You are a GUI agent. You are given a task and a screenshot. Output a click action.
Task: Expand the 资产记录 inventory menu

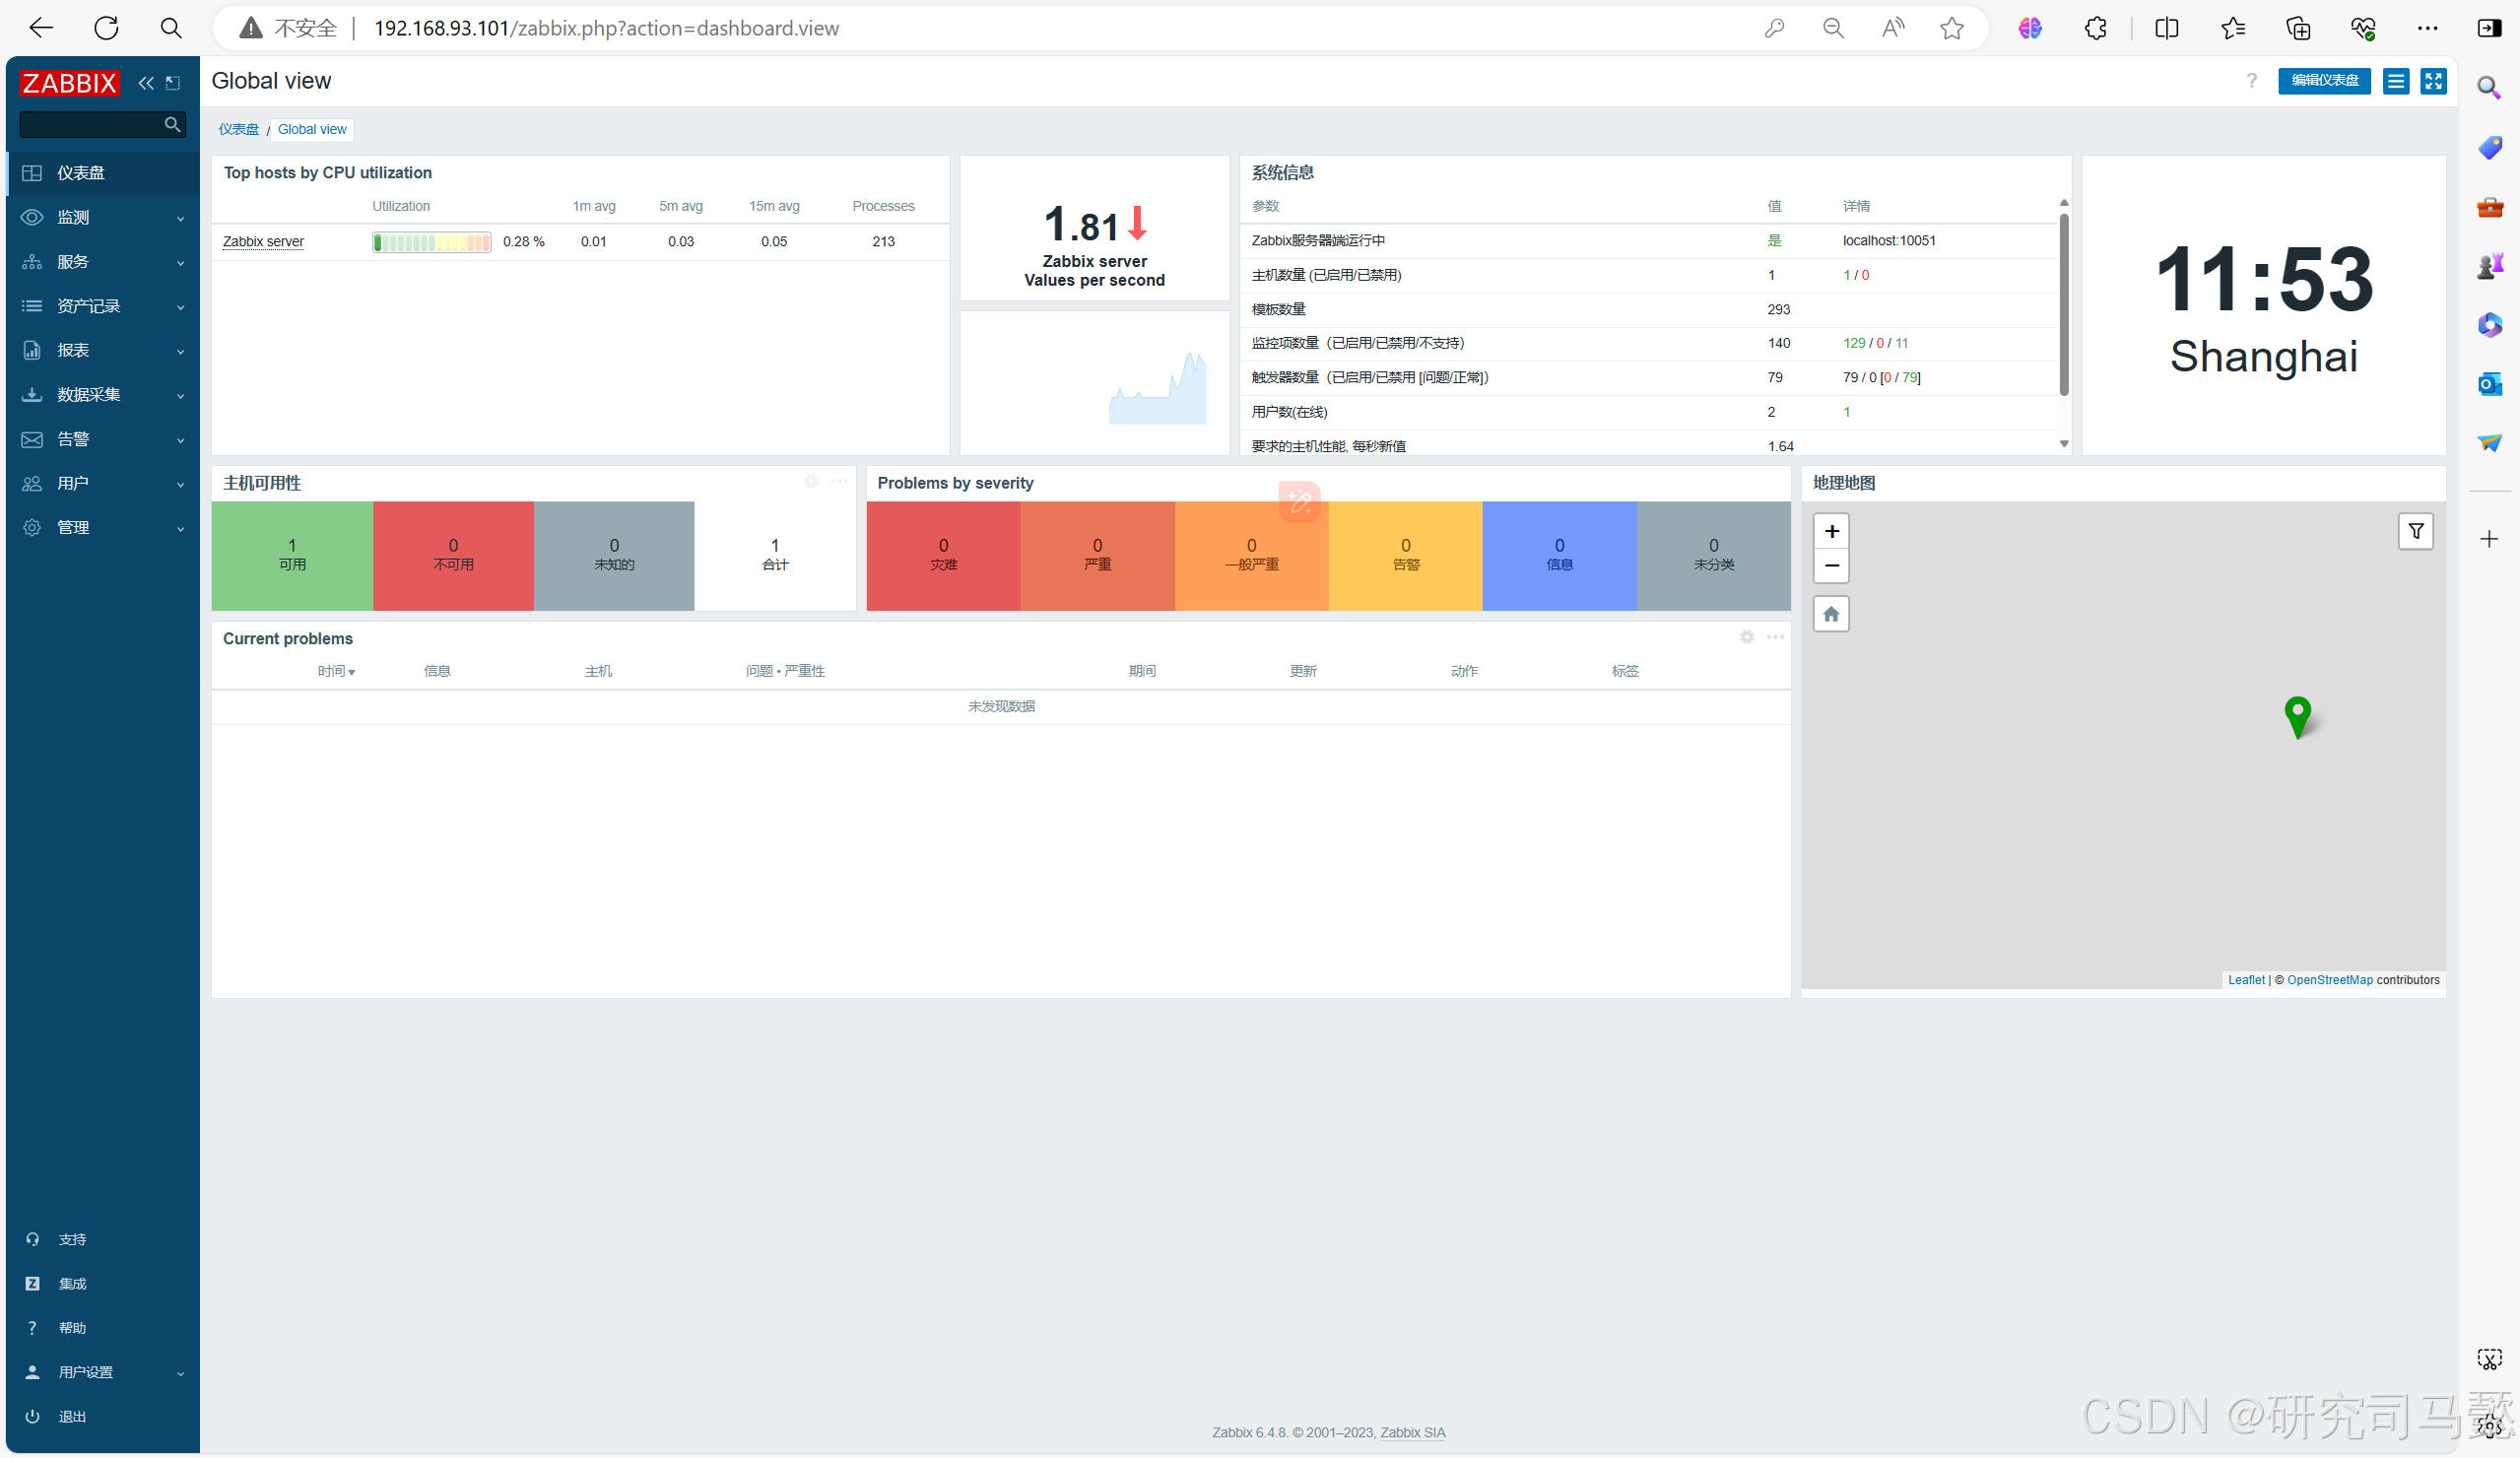click(103, 306)
